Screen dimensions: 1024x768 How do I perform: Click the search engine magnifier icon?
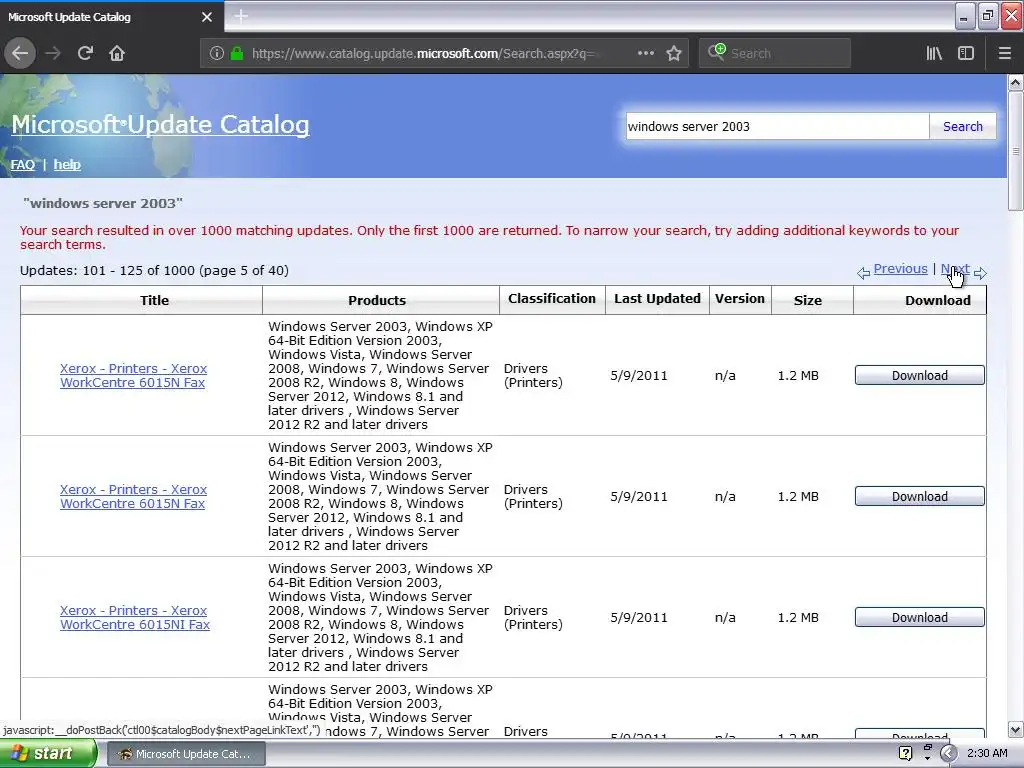click(x=716, y=52)
